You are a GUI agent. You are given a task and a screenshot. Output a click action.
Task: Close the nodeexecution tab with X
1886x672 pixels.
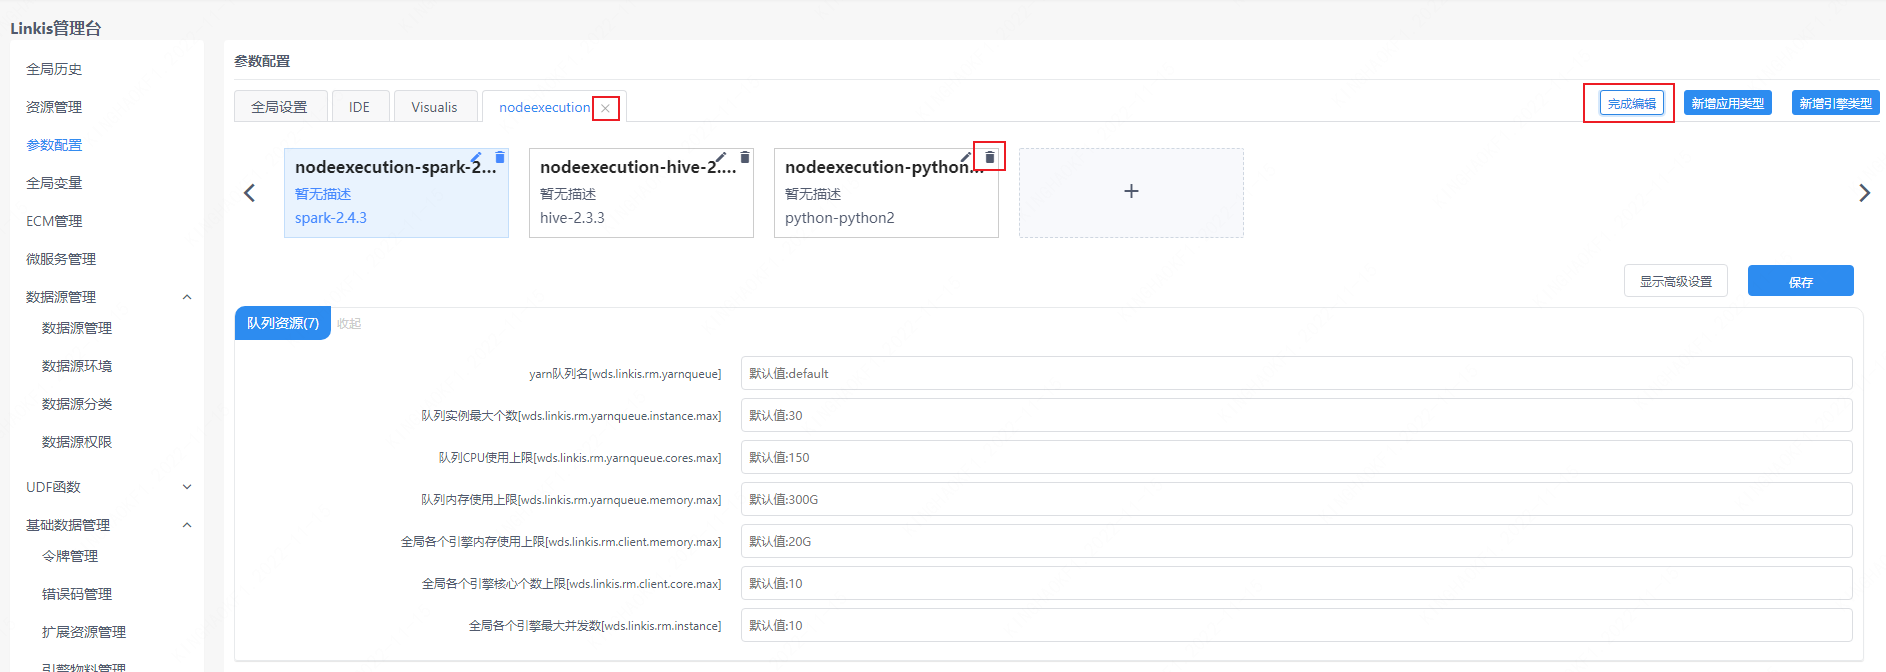(605, 108)
